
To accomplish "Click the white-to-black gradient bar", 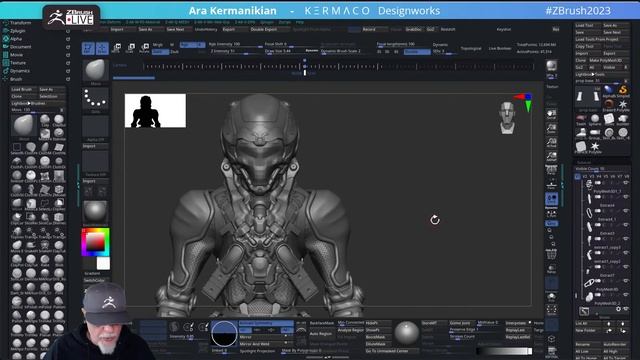I will click(504, 351).
